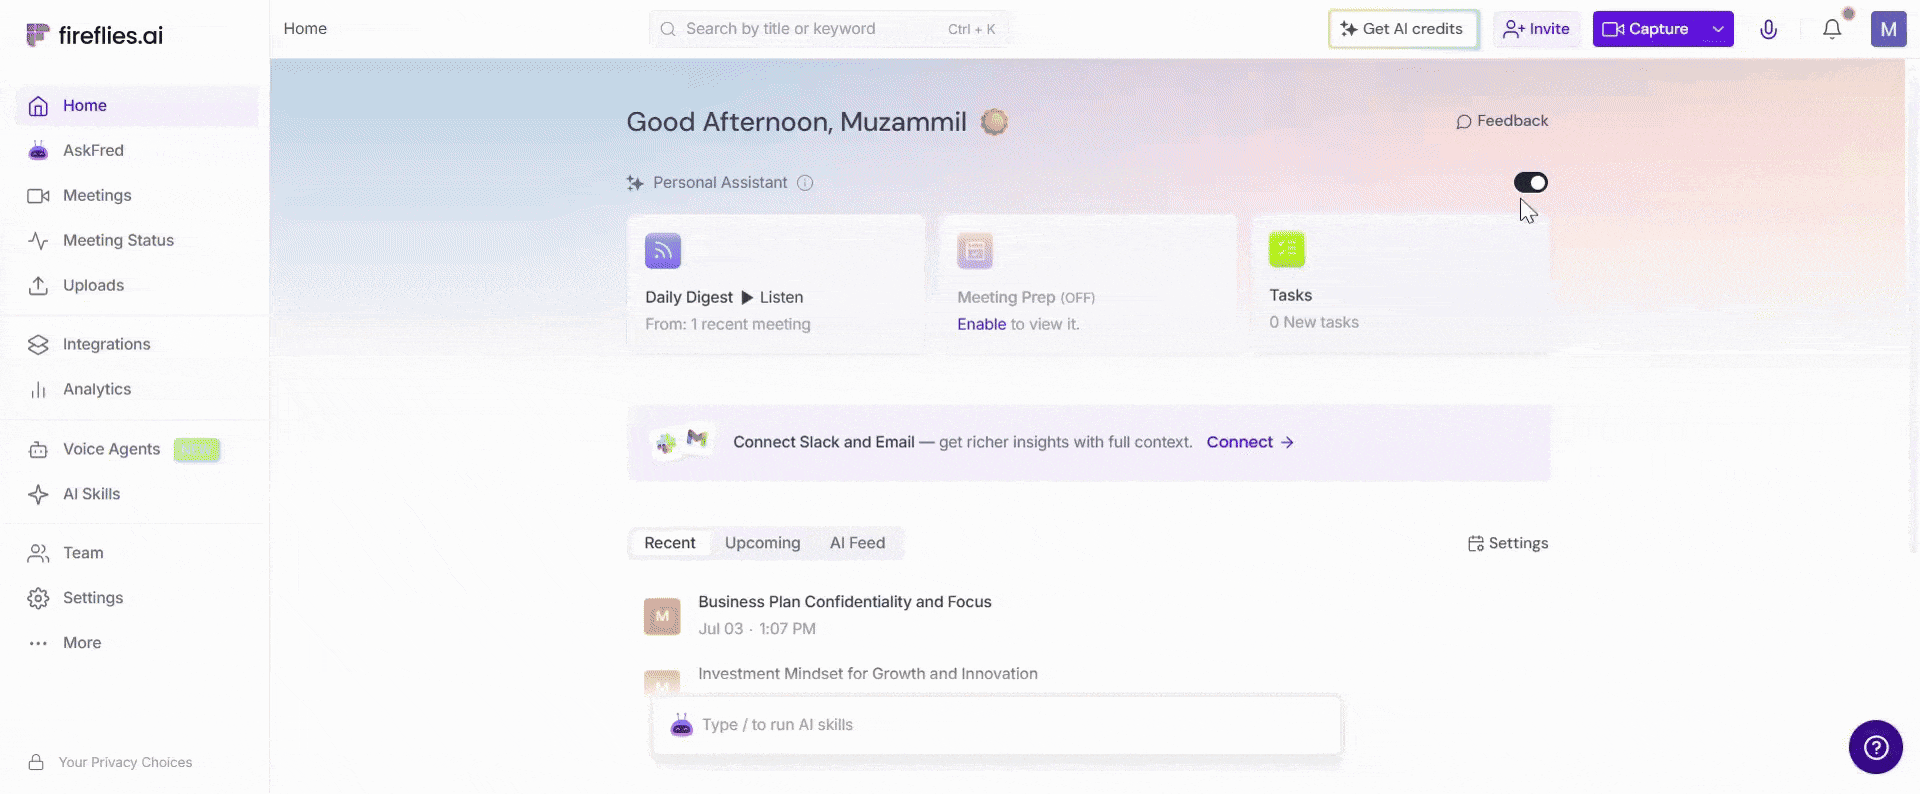Click the Settings gear icon in sidebar
Viewport: 1920px width, 794px height.
(38, 599)
